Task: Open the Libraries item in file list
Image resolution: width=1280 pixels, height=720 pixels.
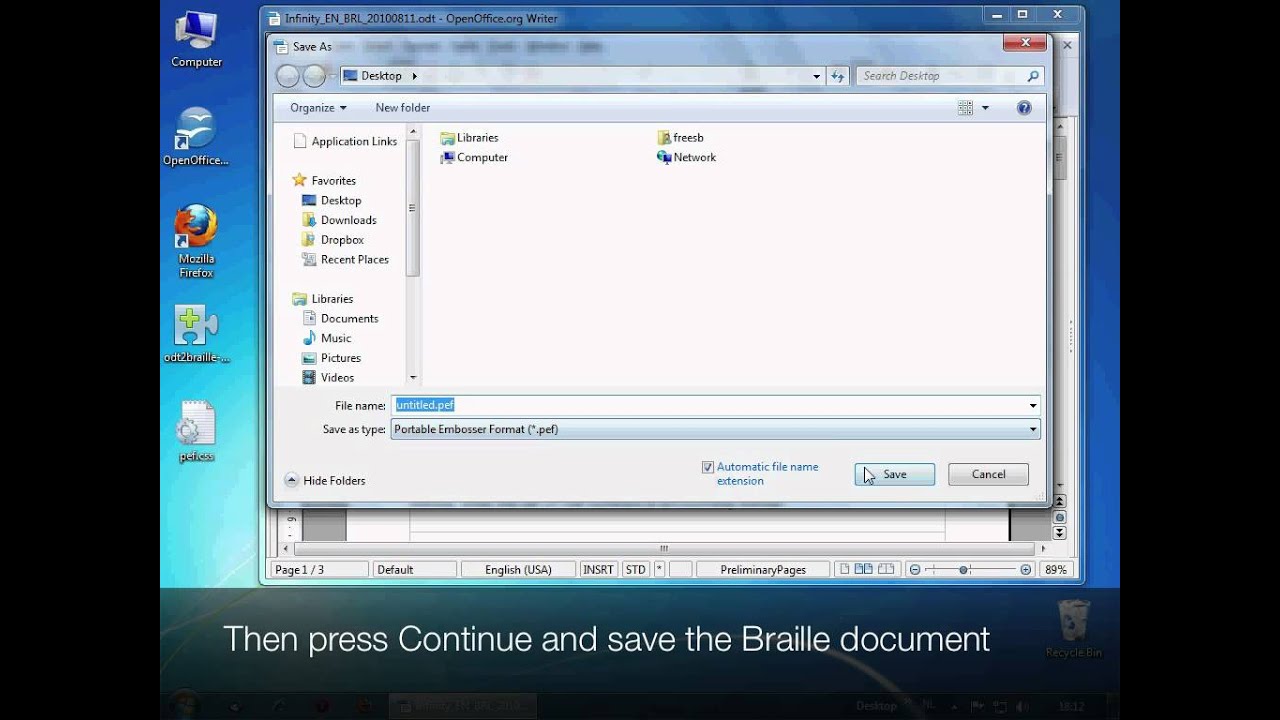Action: click(469, 138)
